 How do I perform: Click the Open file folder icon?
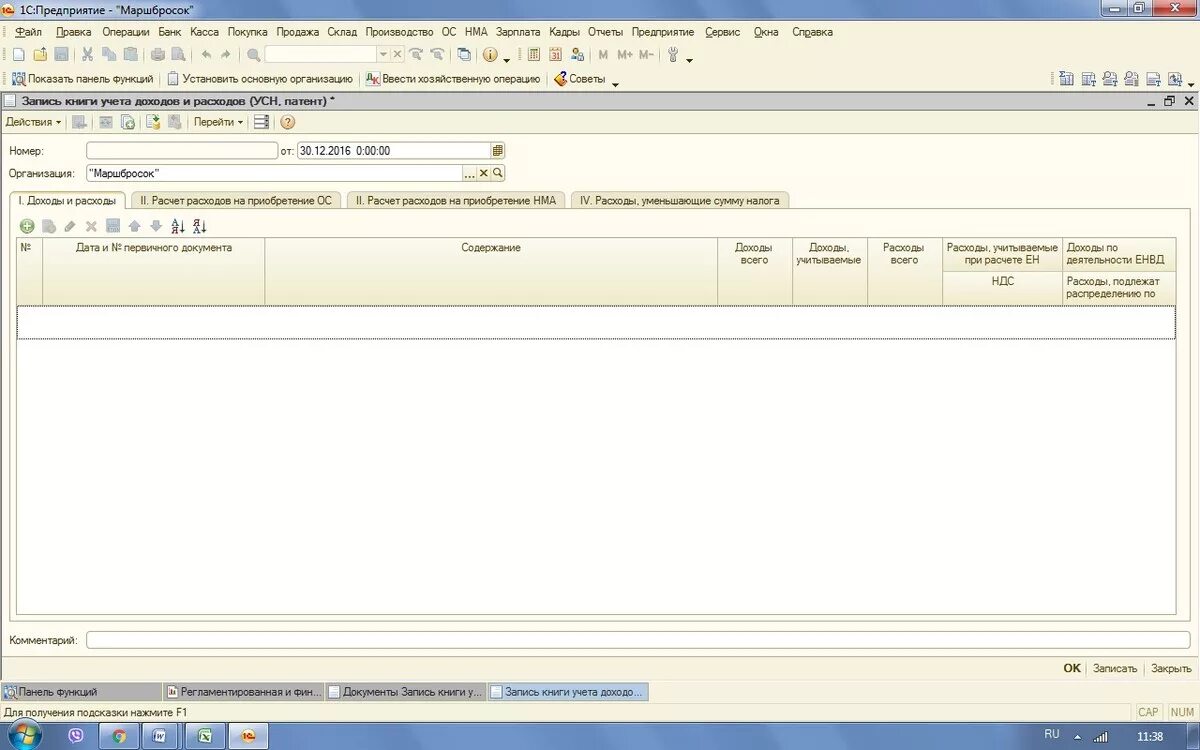[x=40, y=55]
